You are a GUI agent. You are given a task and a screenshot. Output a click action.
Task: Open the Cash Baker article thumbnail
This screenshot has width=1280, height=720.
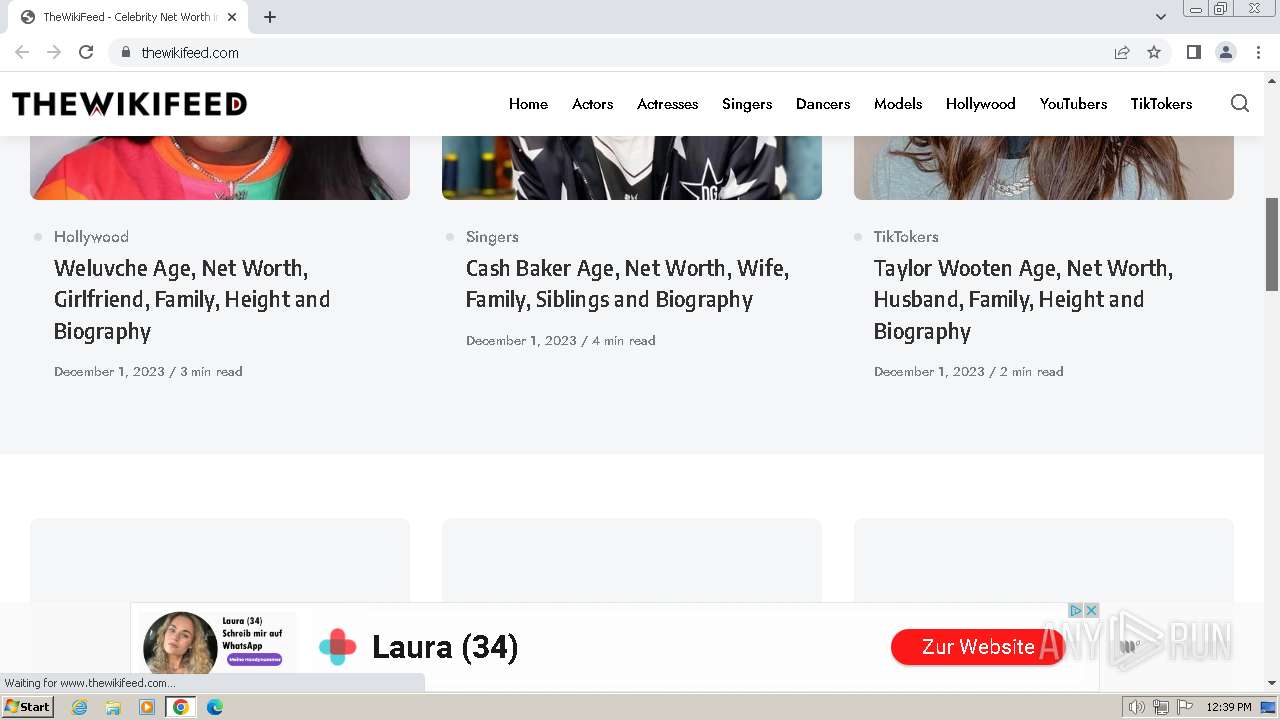[x=632, y=168]
